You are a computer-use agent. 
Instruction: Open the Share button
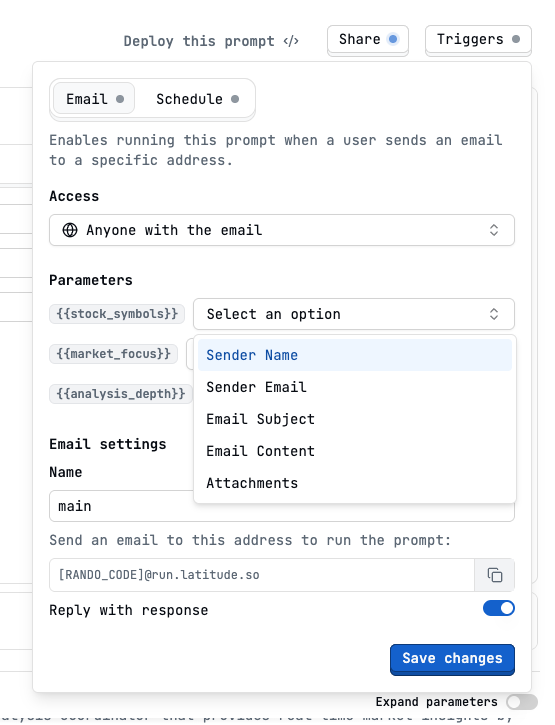pos(368,39)
